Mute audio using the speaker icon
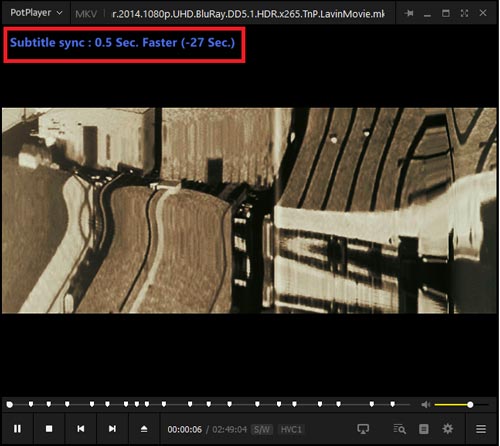The width and height of the screenshot is (500, 446). click(x=426, y=405)
